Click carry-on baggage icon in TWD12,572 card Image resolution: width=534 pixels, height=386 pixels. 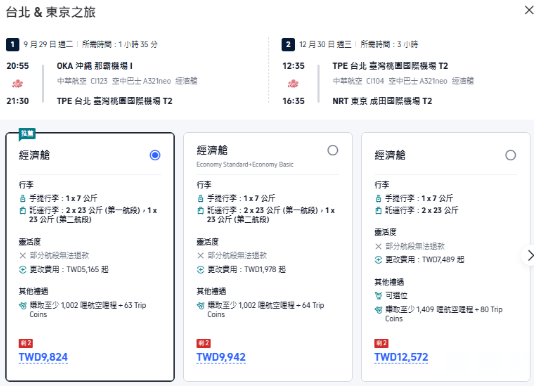pos(378,198)
